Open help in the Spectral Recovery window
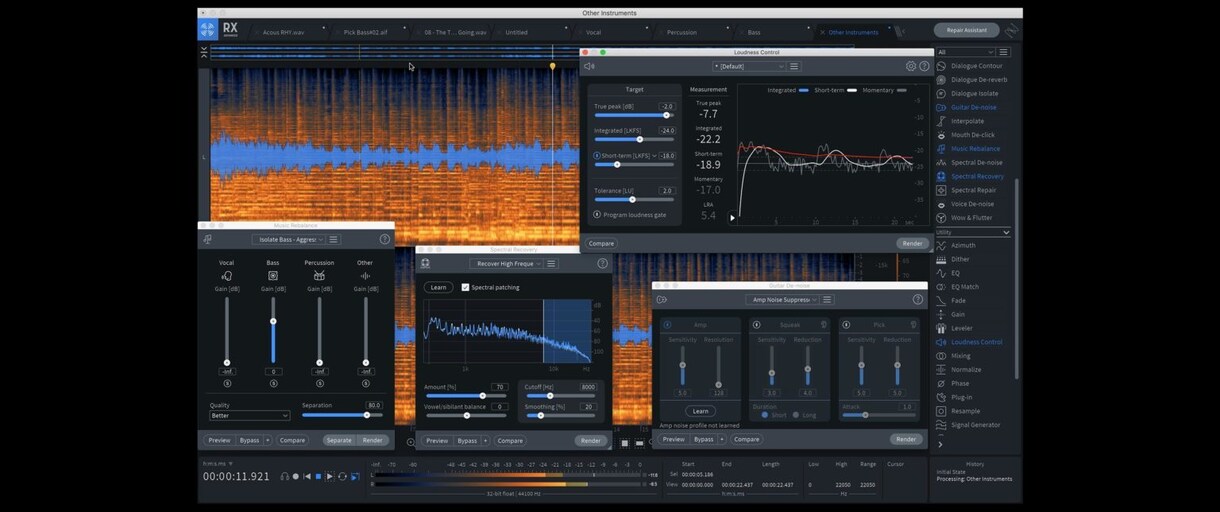Viewport: 1220px width, 512px height. [603, 264]
